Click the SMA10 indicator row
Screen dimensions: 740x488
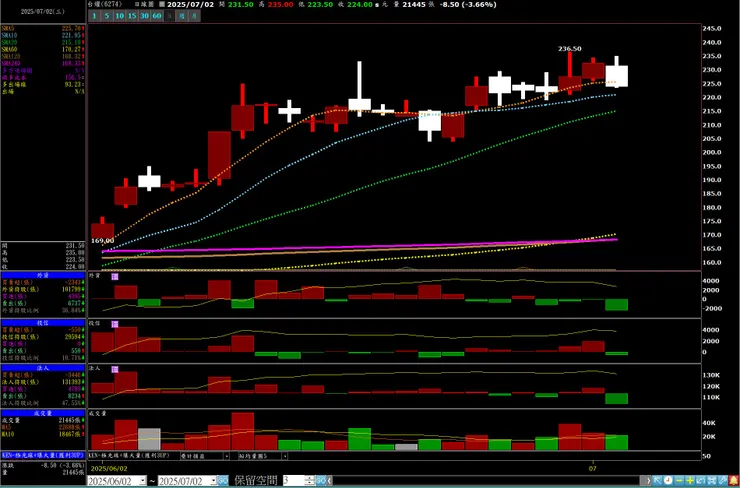coord(43,35)
